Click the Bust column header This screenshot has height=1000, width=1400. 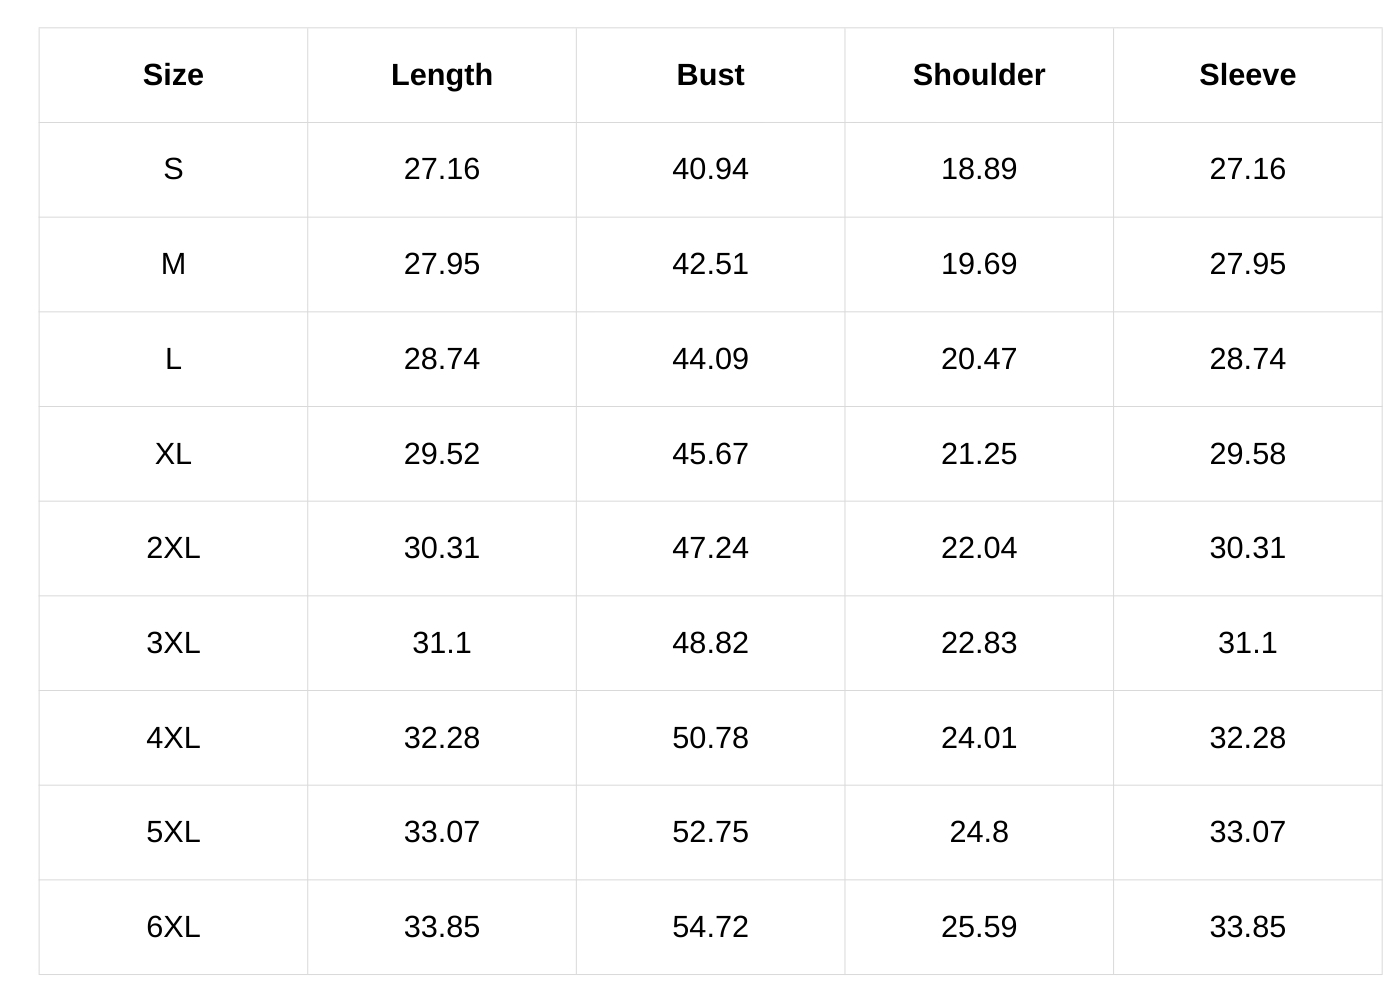click(710, 75)
